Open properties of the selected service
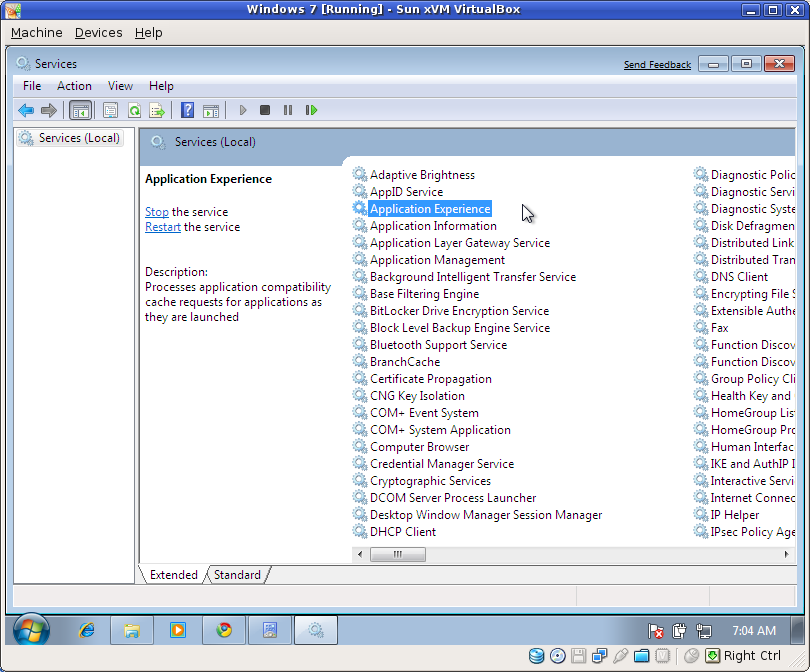 coord(110,110)
